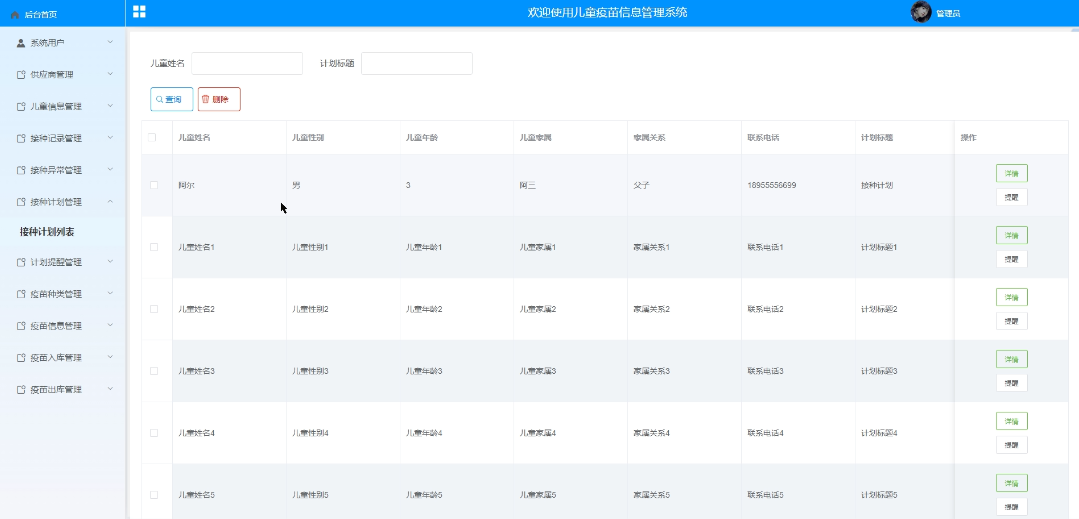Click 提醒 for the 阿尔 row

tap(1012, 197)
